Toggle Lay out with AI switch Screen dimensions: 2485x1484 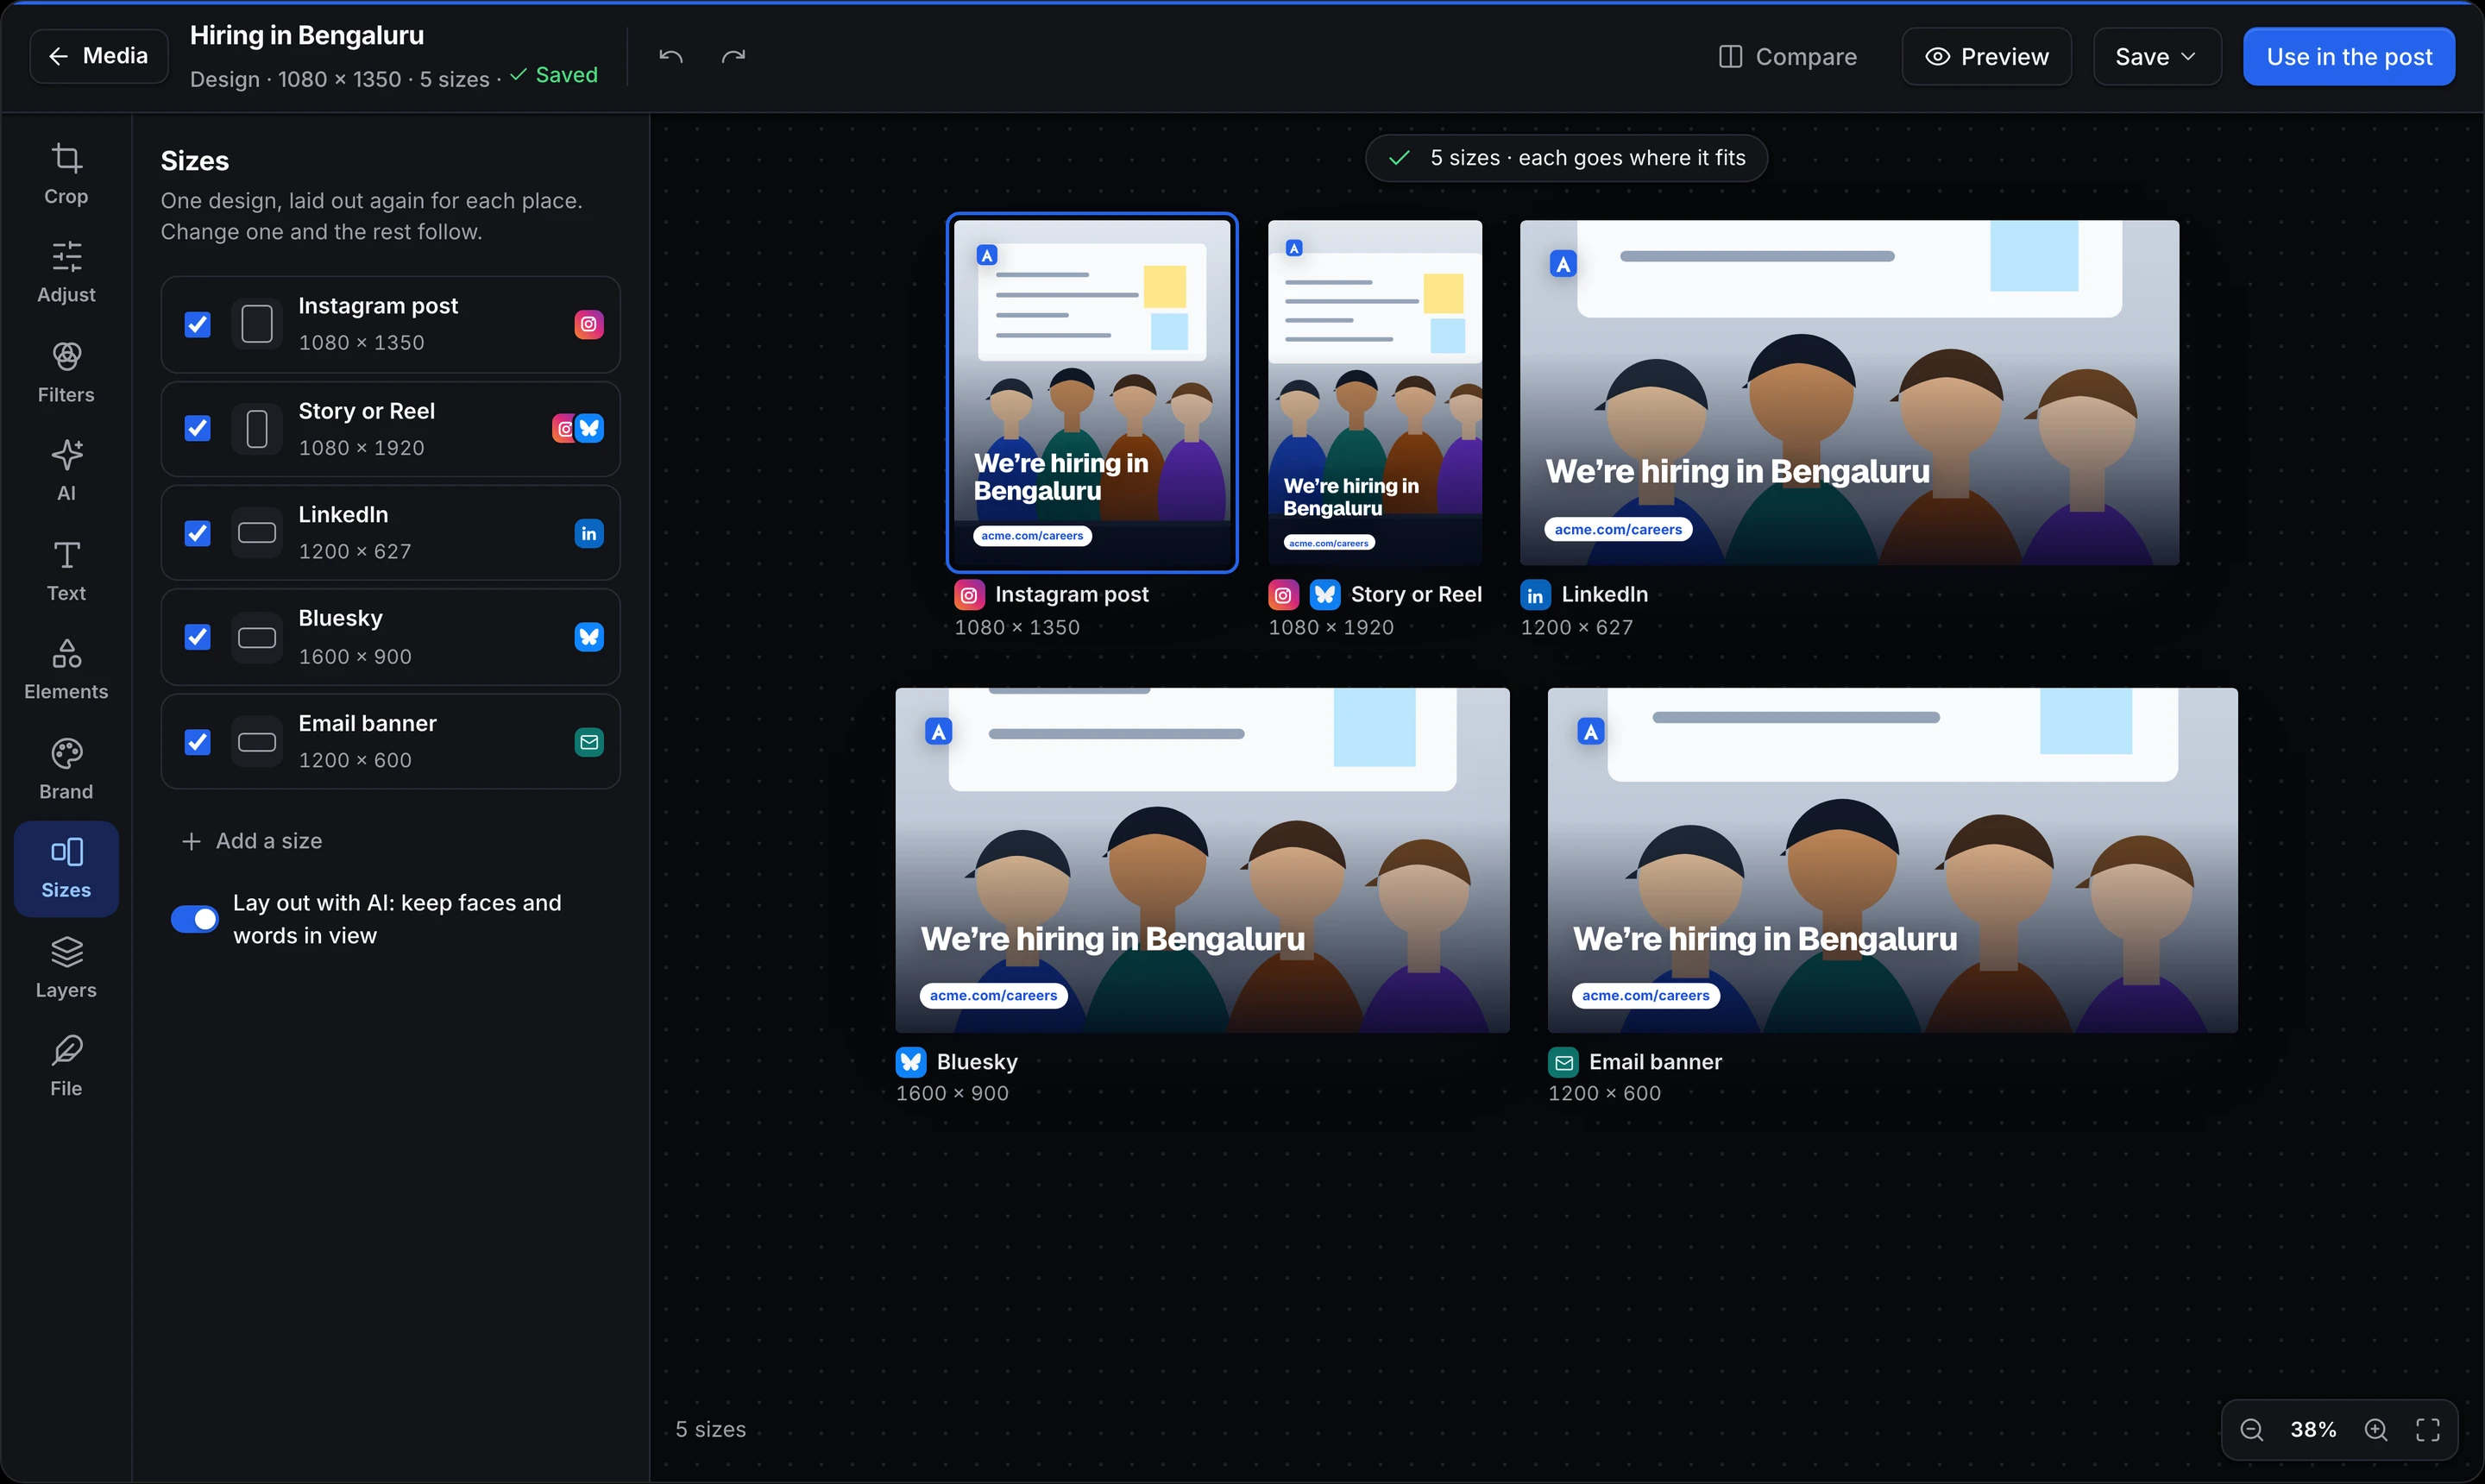194,919
